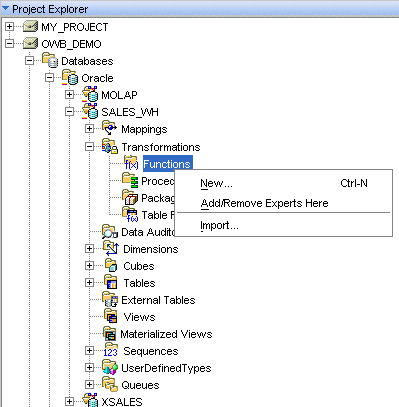The height and width of the screenshot is (407, 399).
Task: Select the Tables label
Action: (x=139, y=283)
